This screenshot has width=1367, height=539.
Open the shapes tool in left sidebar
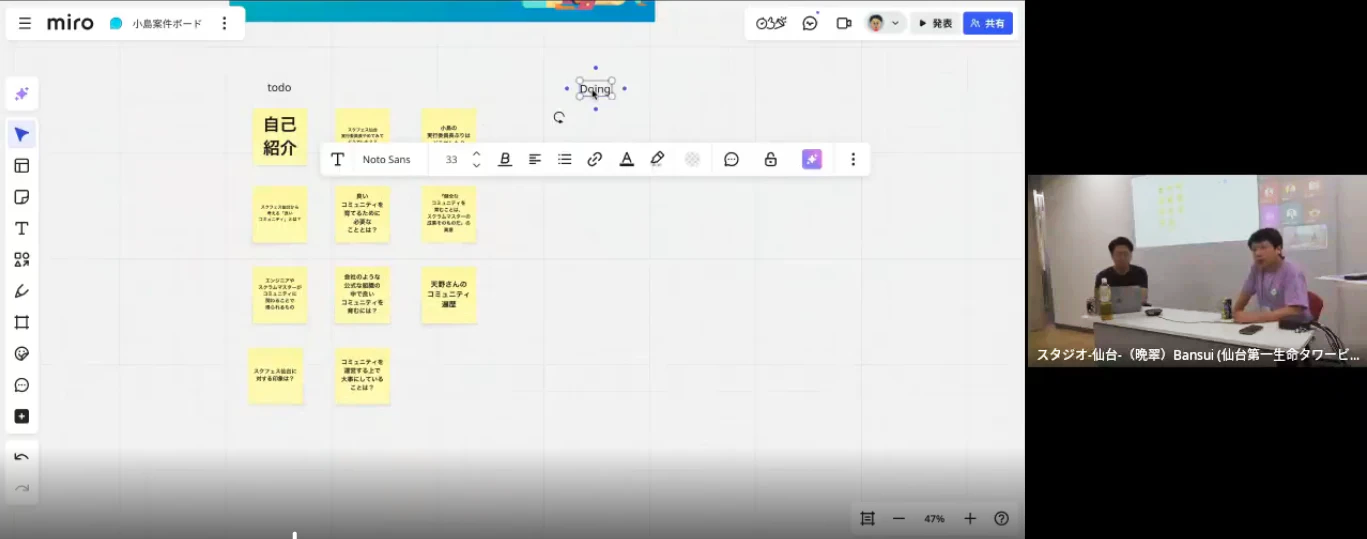point(21,260)
